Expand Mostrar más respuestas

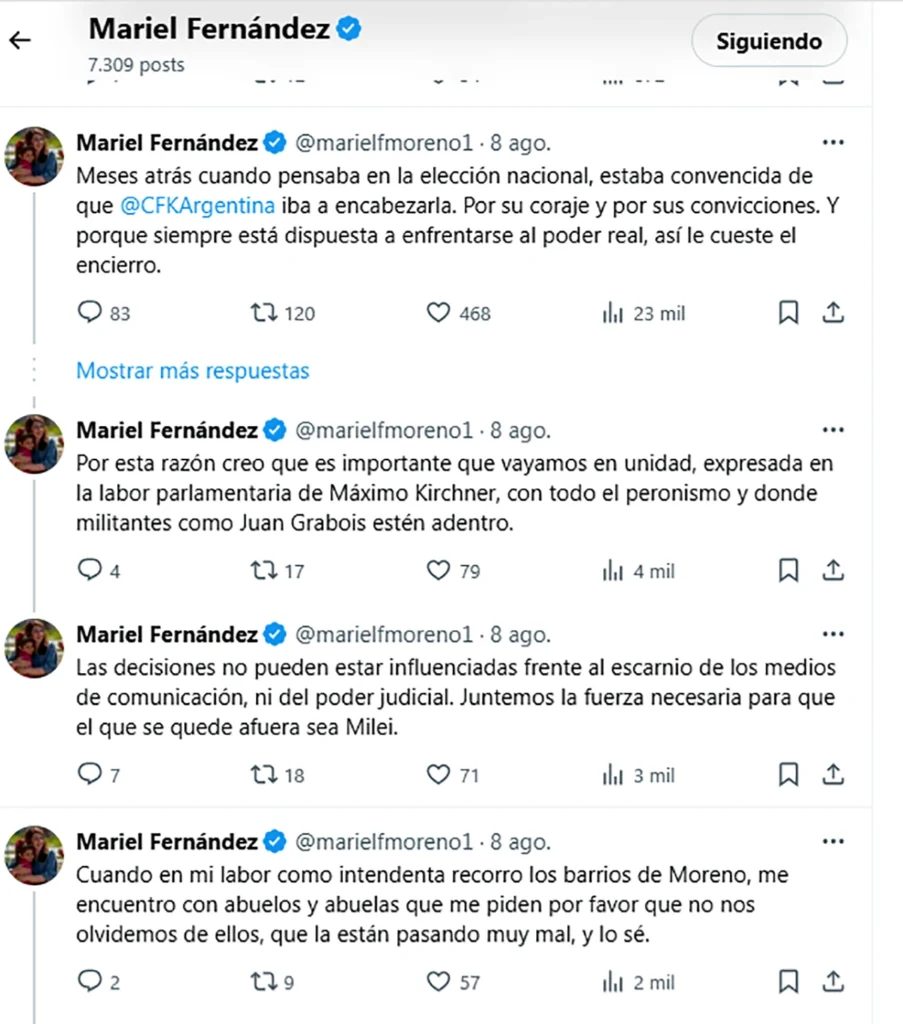point(193,371)
